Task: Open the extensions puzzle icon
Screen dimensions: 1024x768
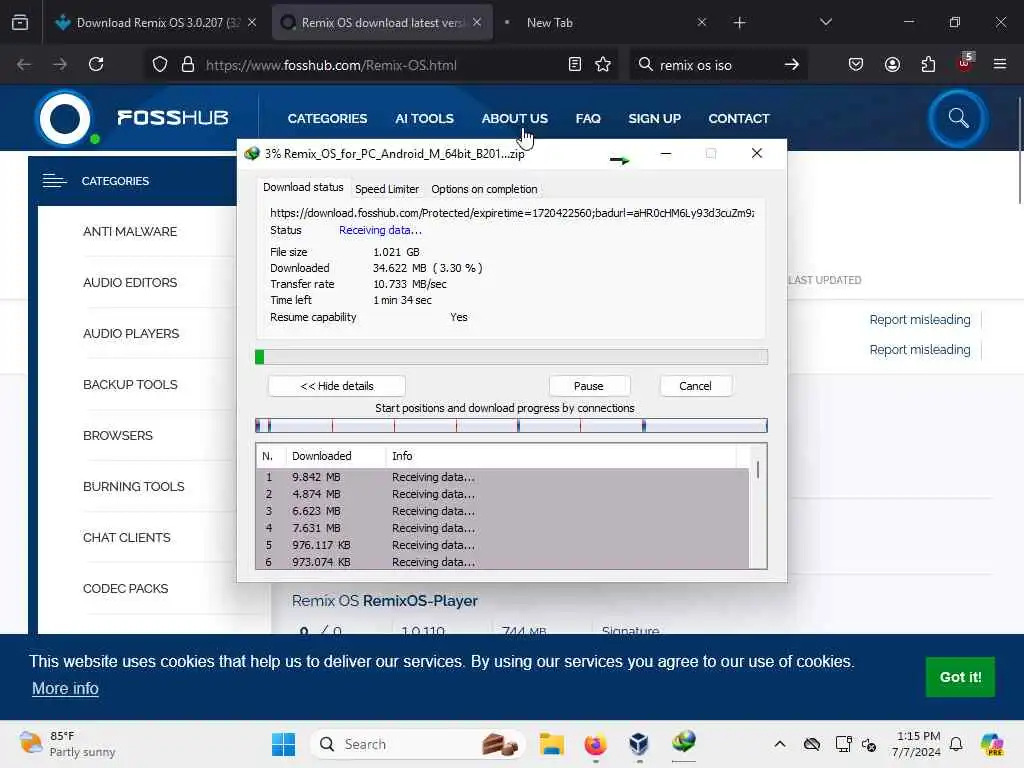Action: click(x=928, y=64)
